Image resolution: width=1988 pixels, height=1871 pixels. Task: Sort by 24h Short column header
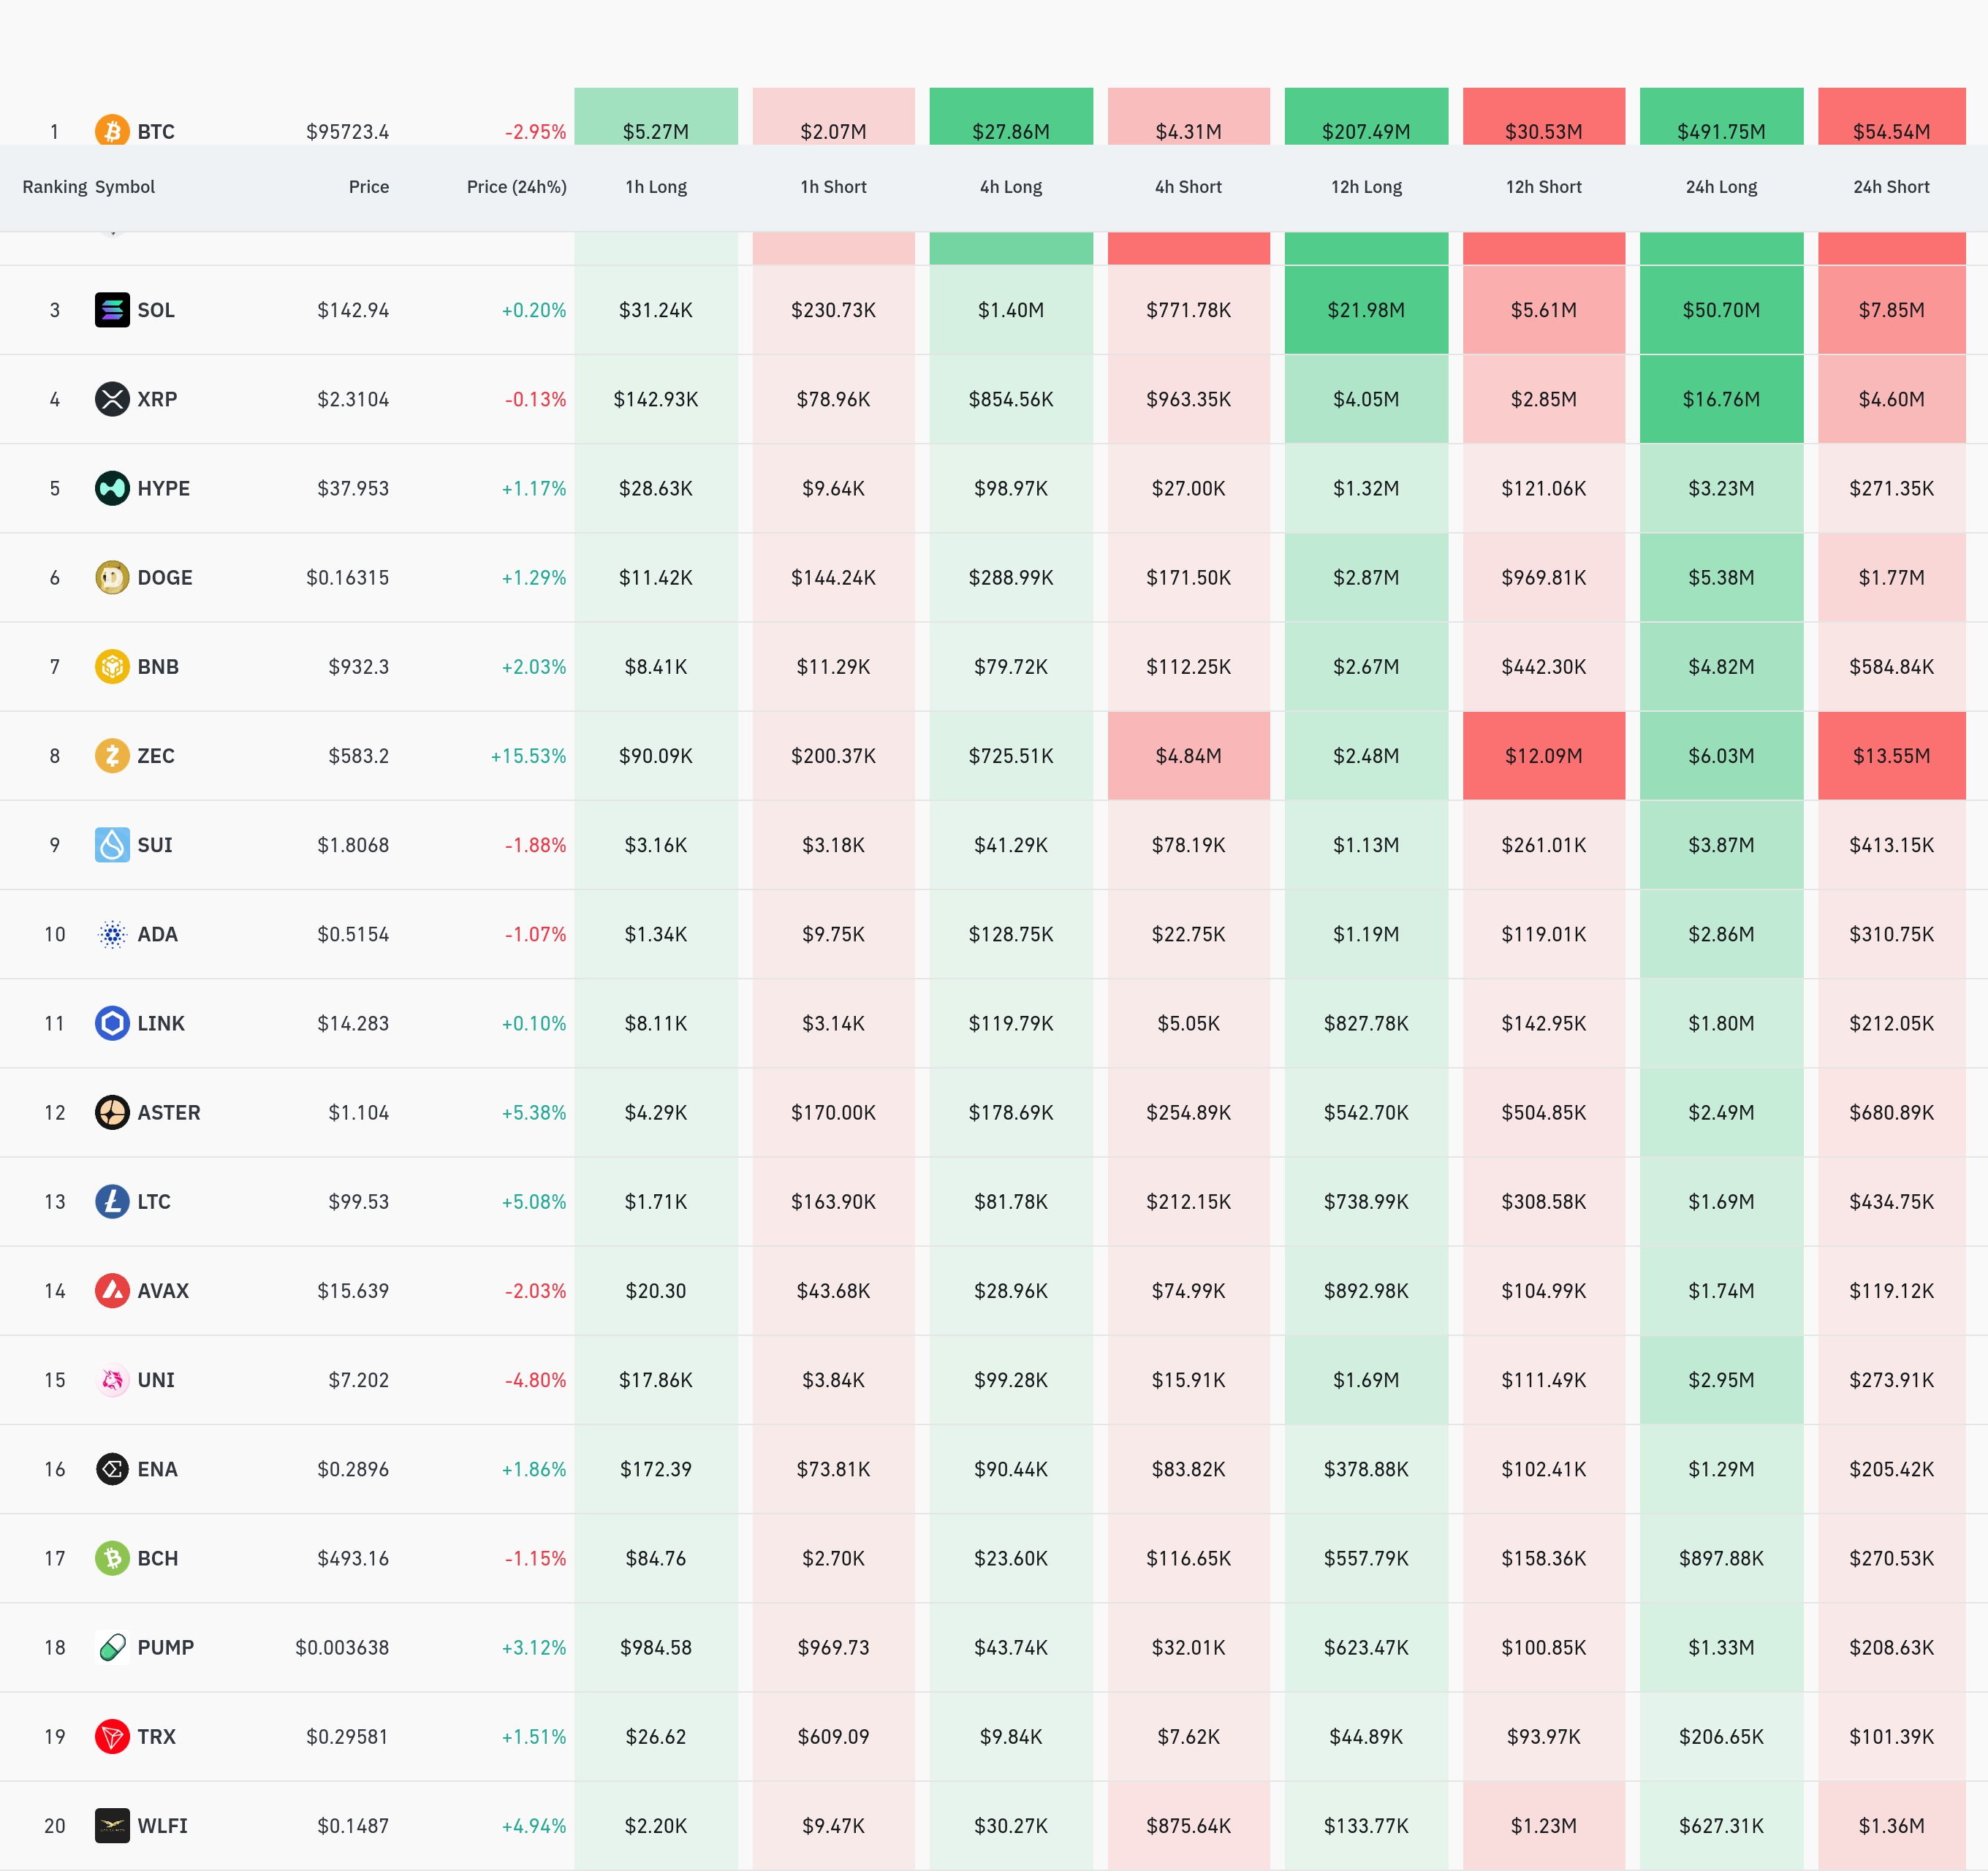coord(1891,187)
